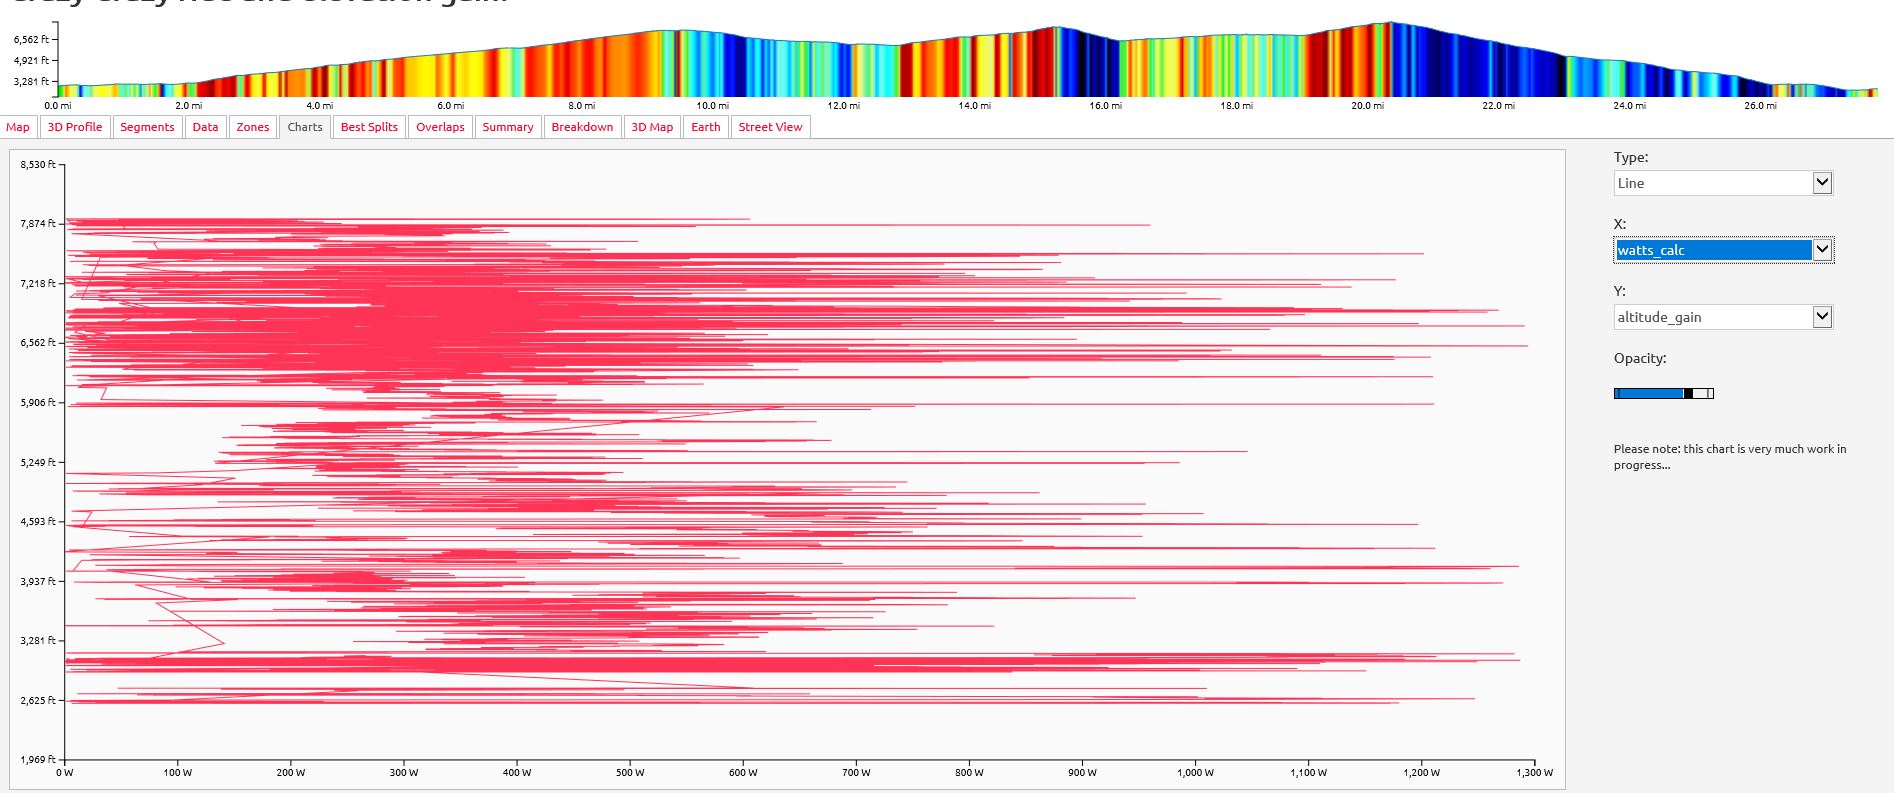1894x793 pixels.
Task: Open the Summary tab
Action: click(x=508, y=127)
